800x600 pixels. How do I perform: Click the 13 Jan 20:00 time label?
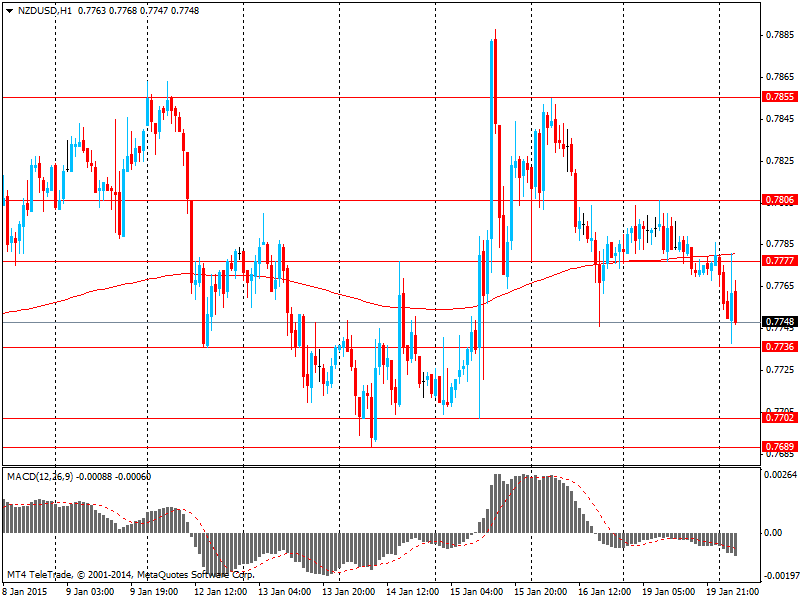pos(349,591)
